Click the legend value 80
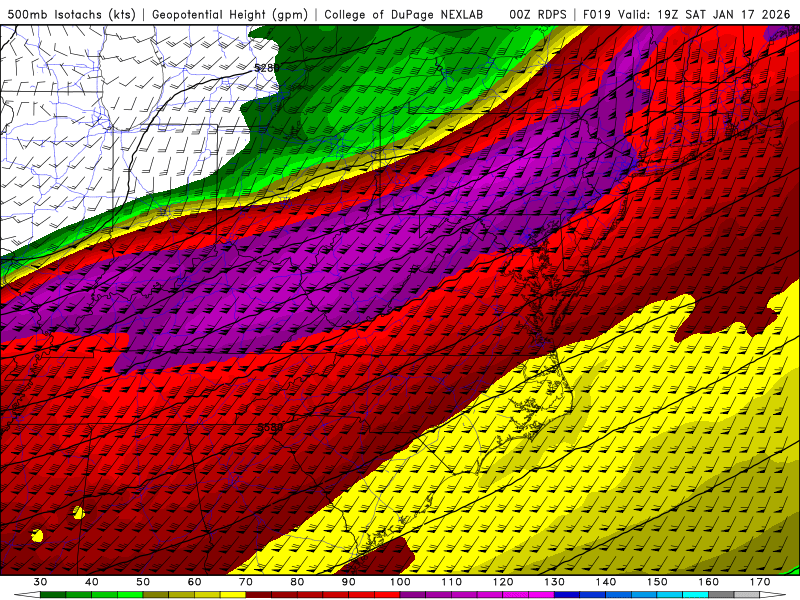 pyautogui.click(x=297, y=582)
